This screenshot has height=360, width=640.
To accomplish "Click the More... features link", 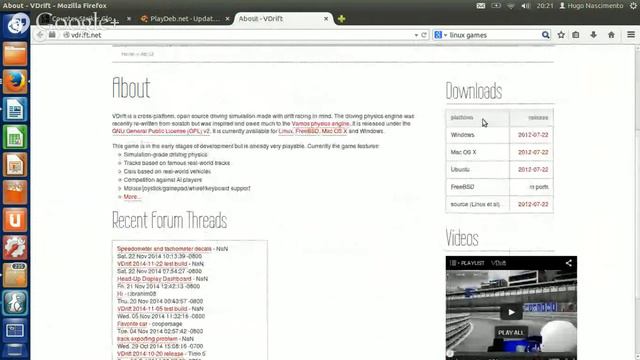I will click(x=132, y=197).
